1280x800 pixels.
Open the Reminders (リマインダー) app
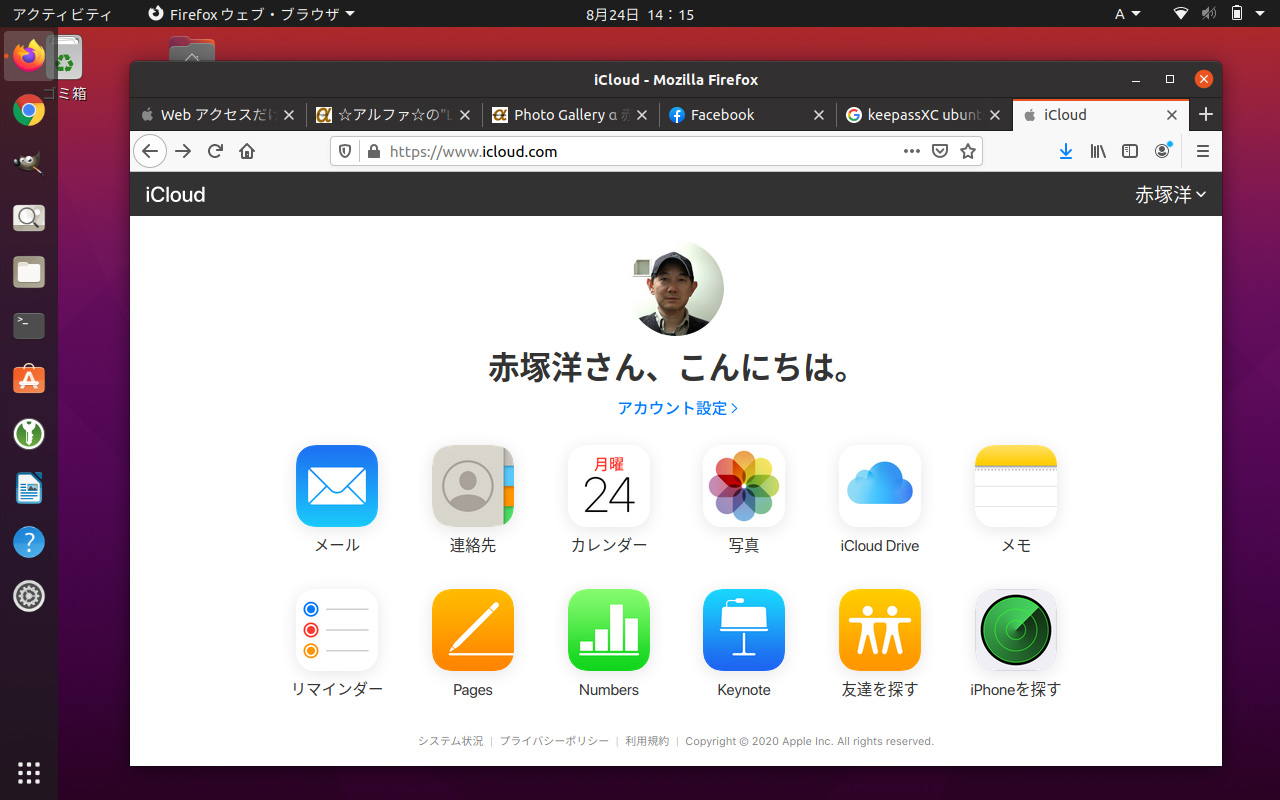(337, 630)
